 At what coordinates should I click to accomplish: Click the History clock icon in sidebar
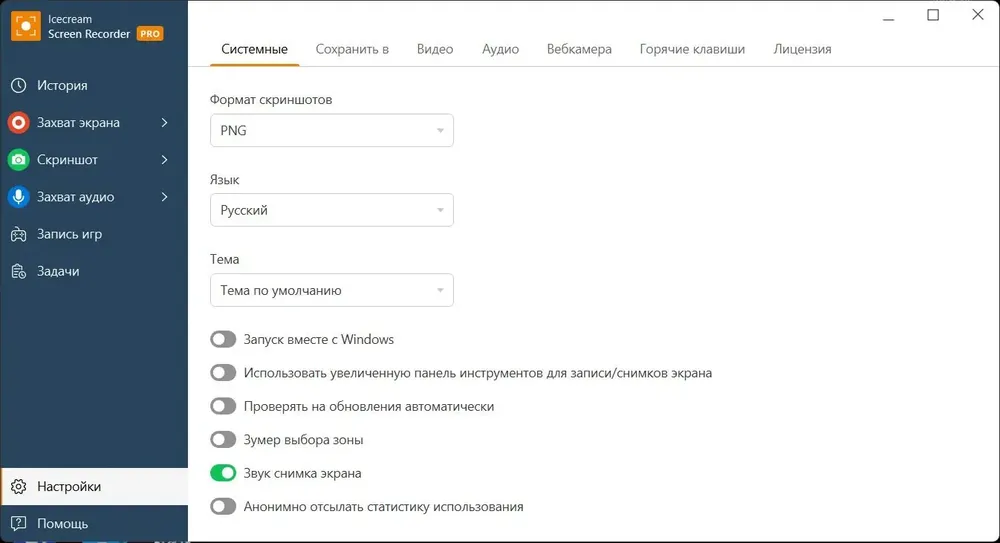point(18,86)
